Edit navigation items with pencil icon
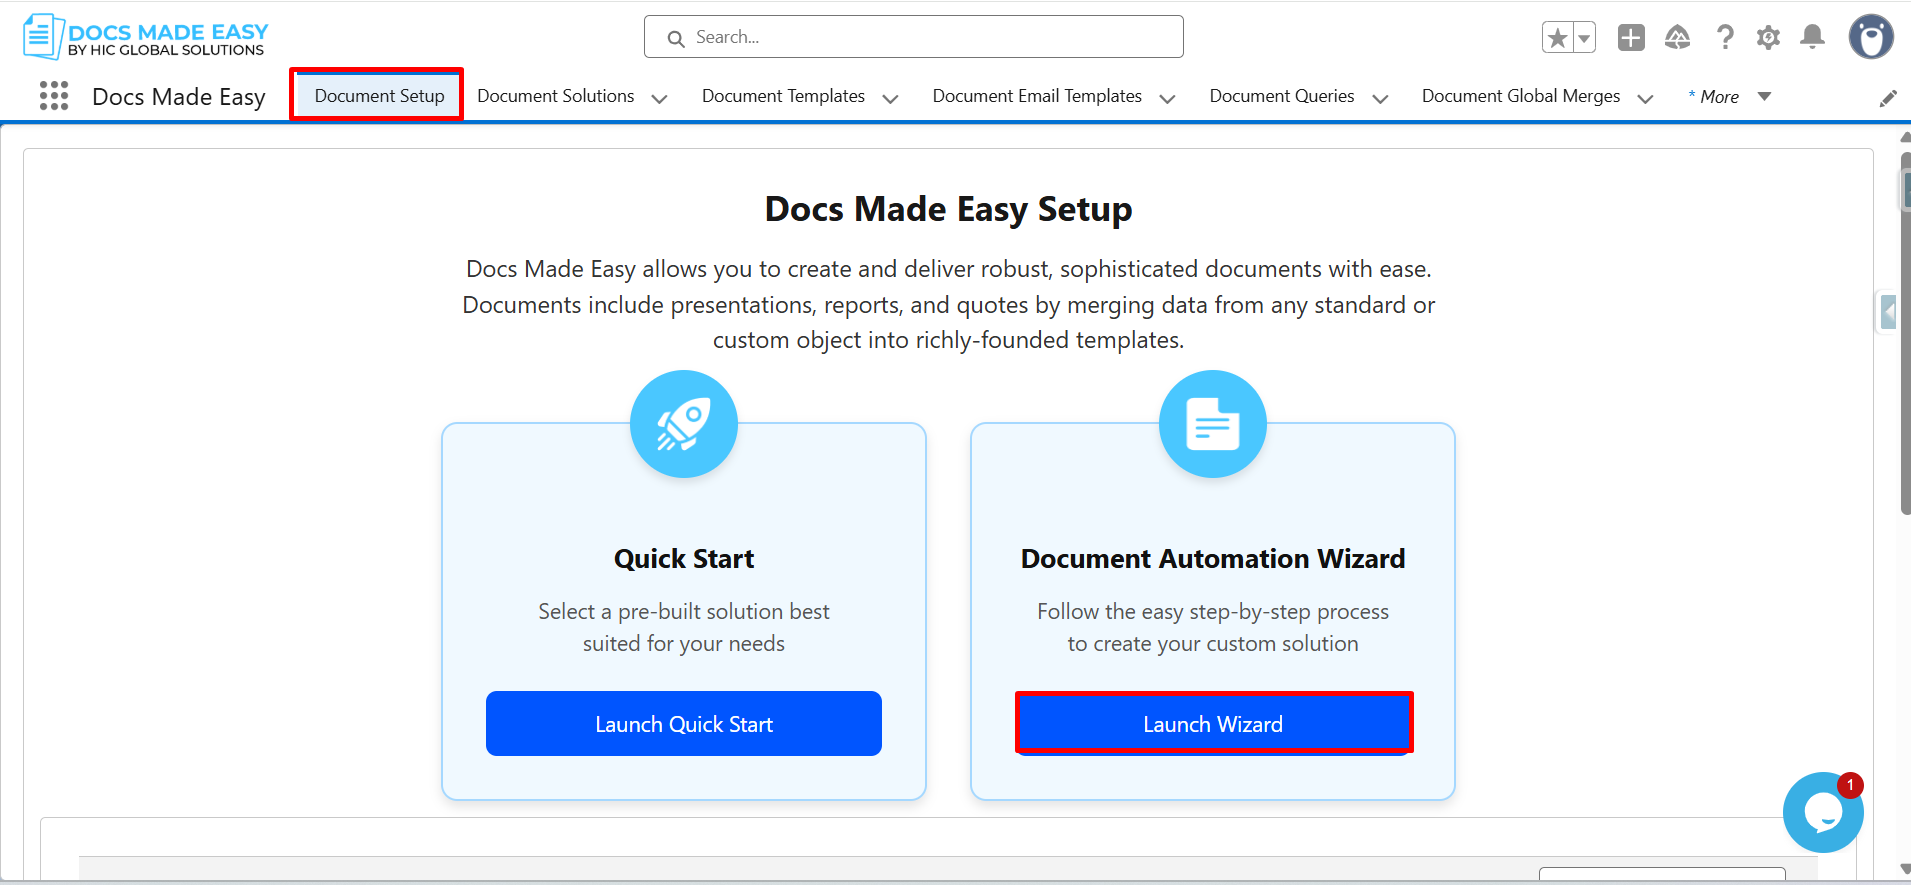 (x=1888, y=98)
